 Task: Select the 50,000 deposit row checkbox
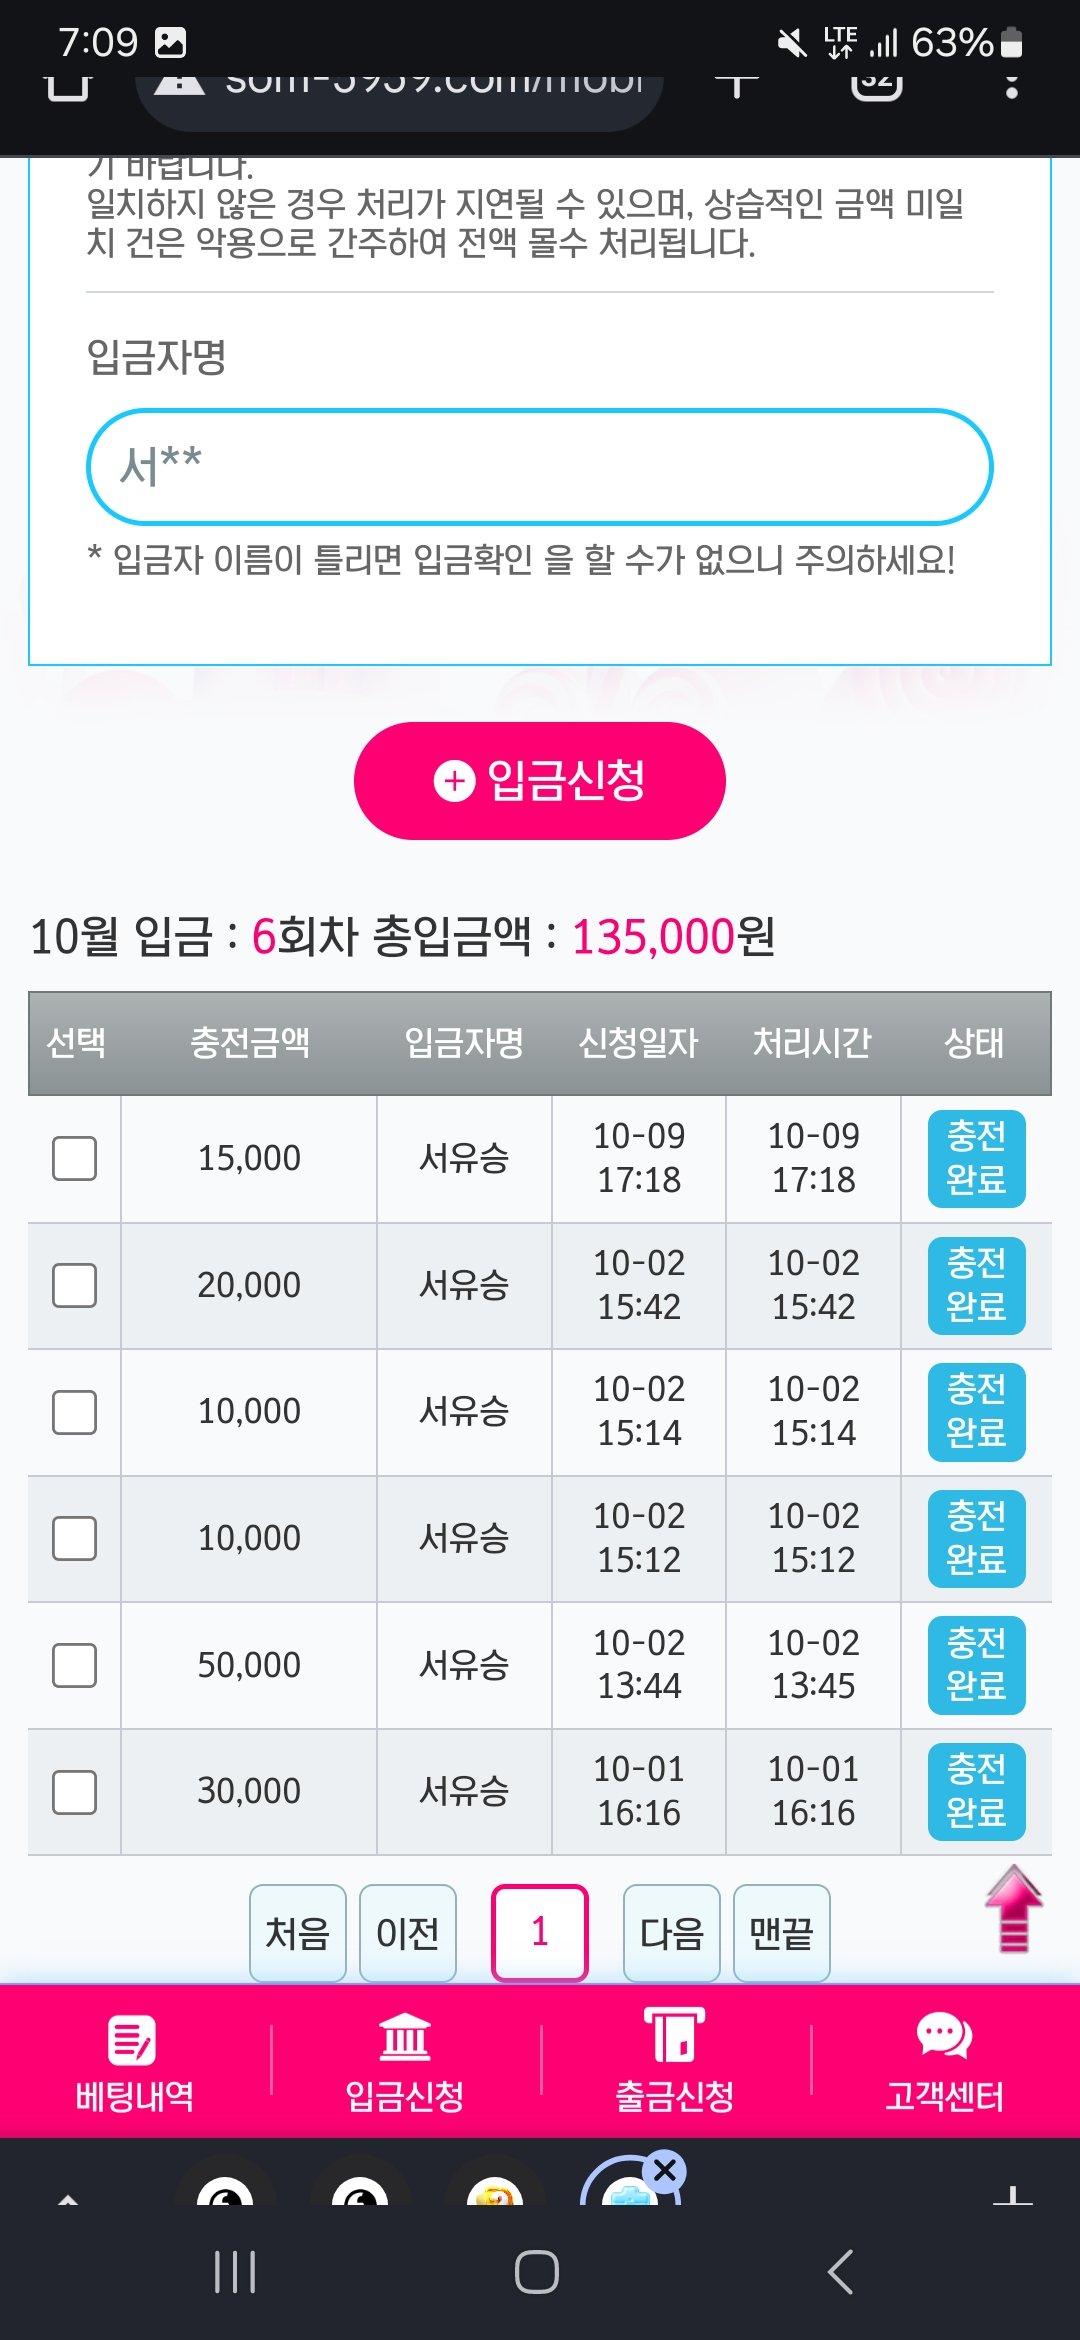tap(75, 1665)
